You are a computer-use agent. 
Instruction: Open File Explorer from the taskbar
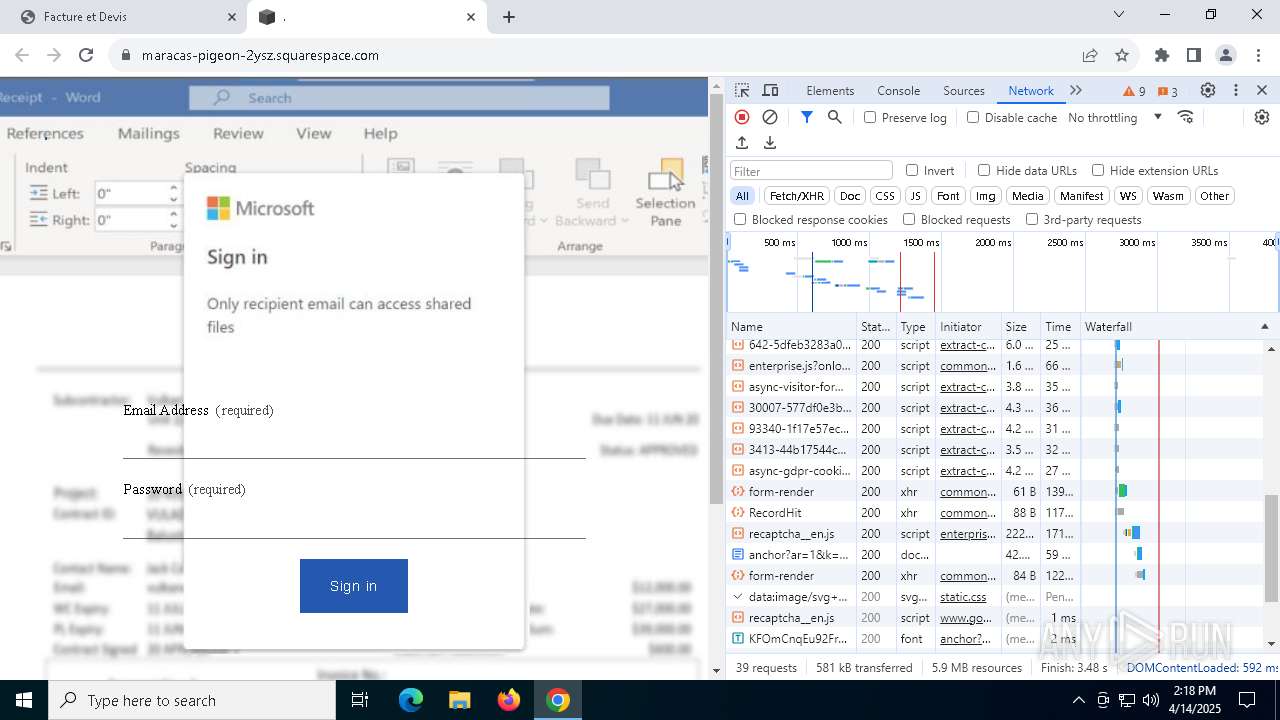click(460, 700)
